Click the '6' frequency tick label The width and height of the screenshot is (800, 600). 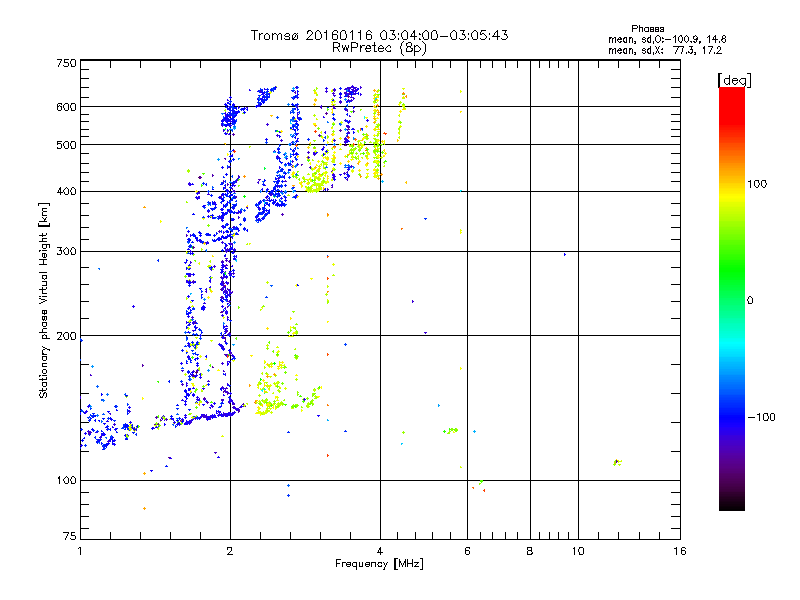(x=467, y=551)
